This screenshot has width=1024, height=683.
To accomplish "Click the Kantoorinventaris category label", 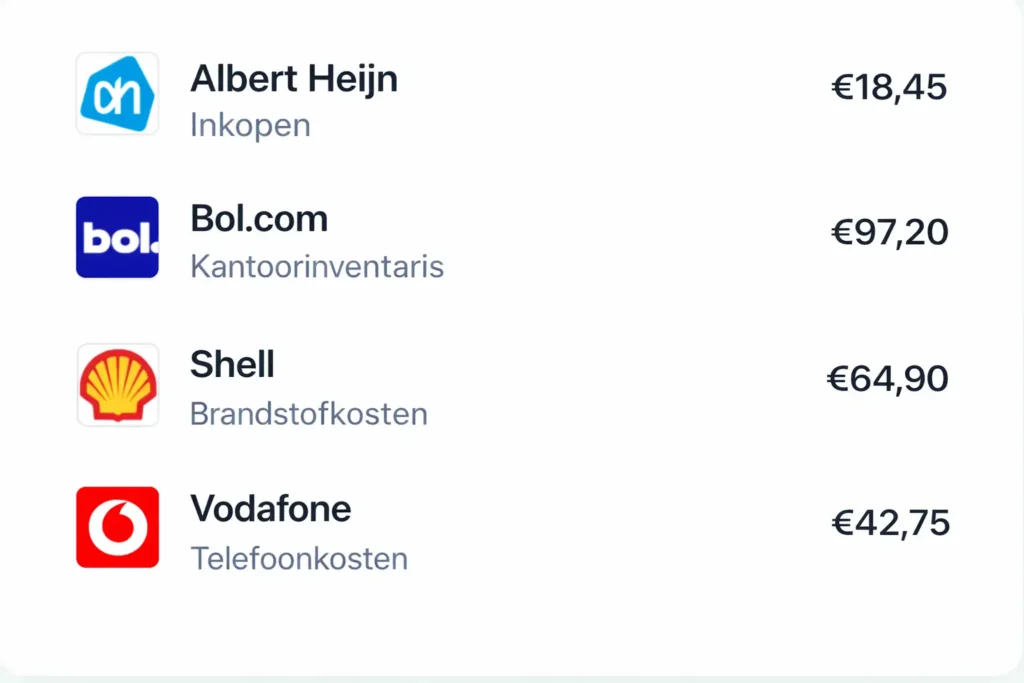I will coord(316,268).
